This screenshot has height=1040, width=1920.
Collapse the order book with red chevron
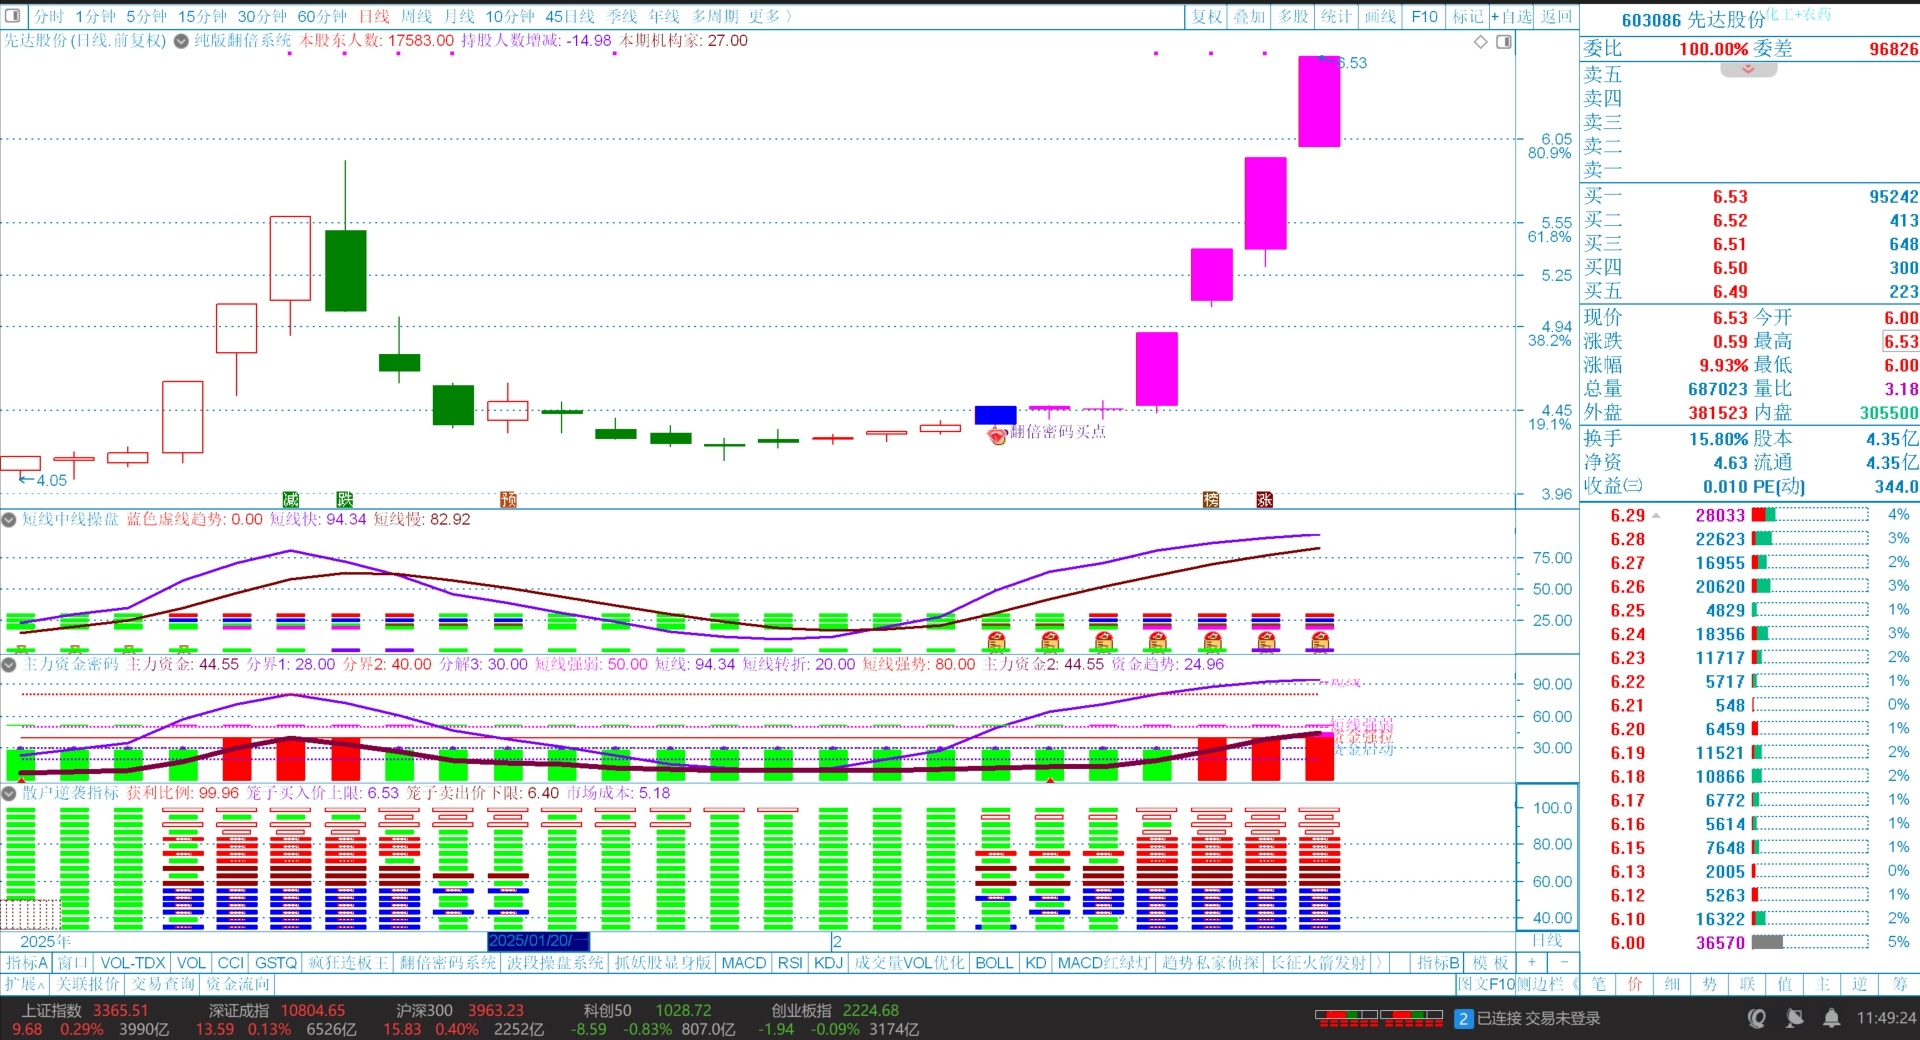[x=1748, y=70]
